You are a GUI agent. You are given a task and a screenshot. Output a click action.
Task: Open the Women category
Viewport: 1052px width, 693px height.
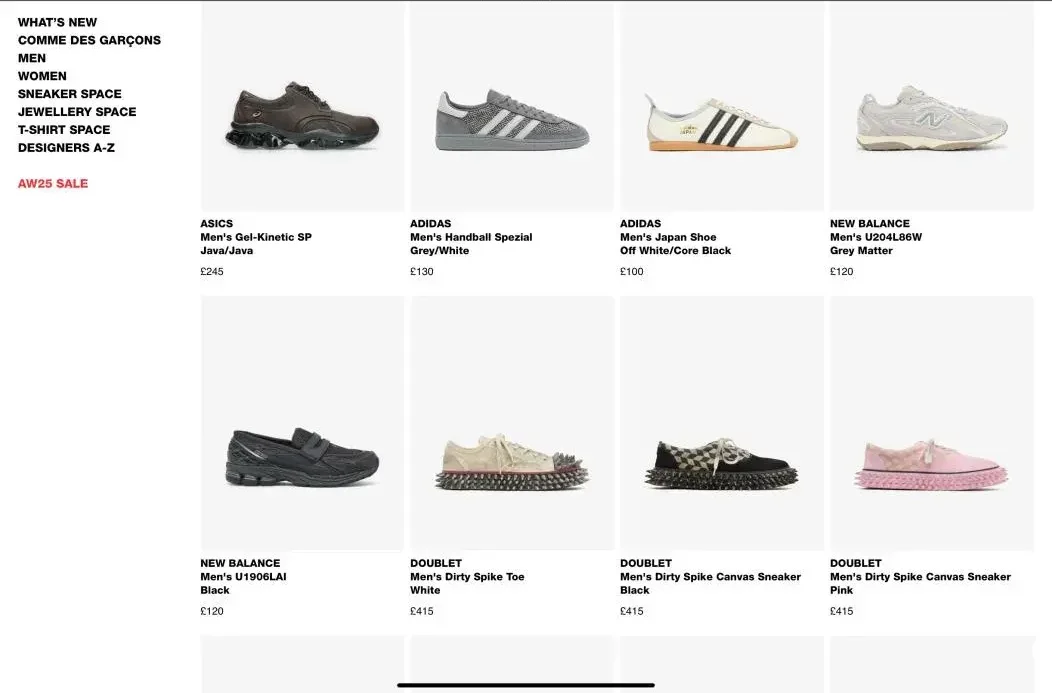tap(42, 76)
